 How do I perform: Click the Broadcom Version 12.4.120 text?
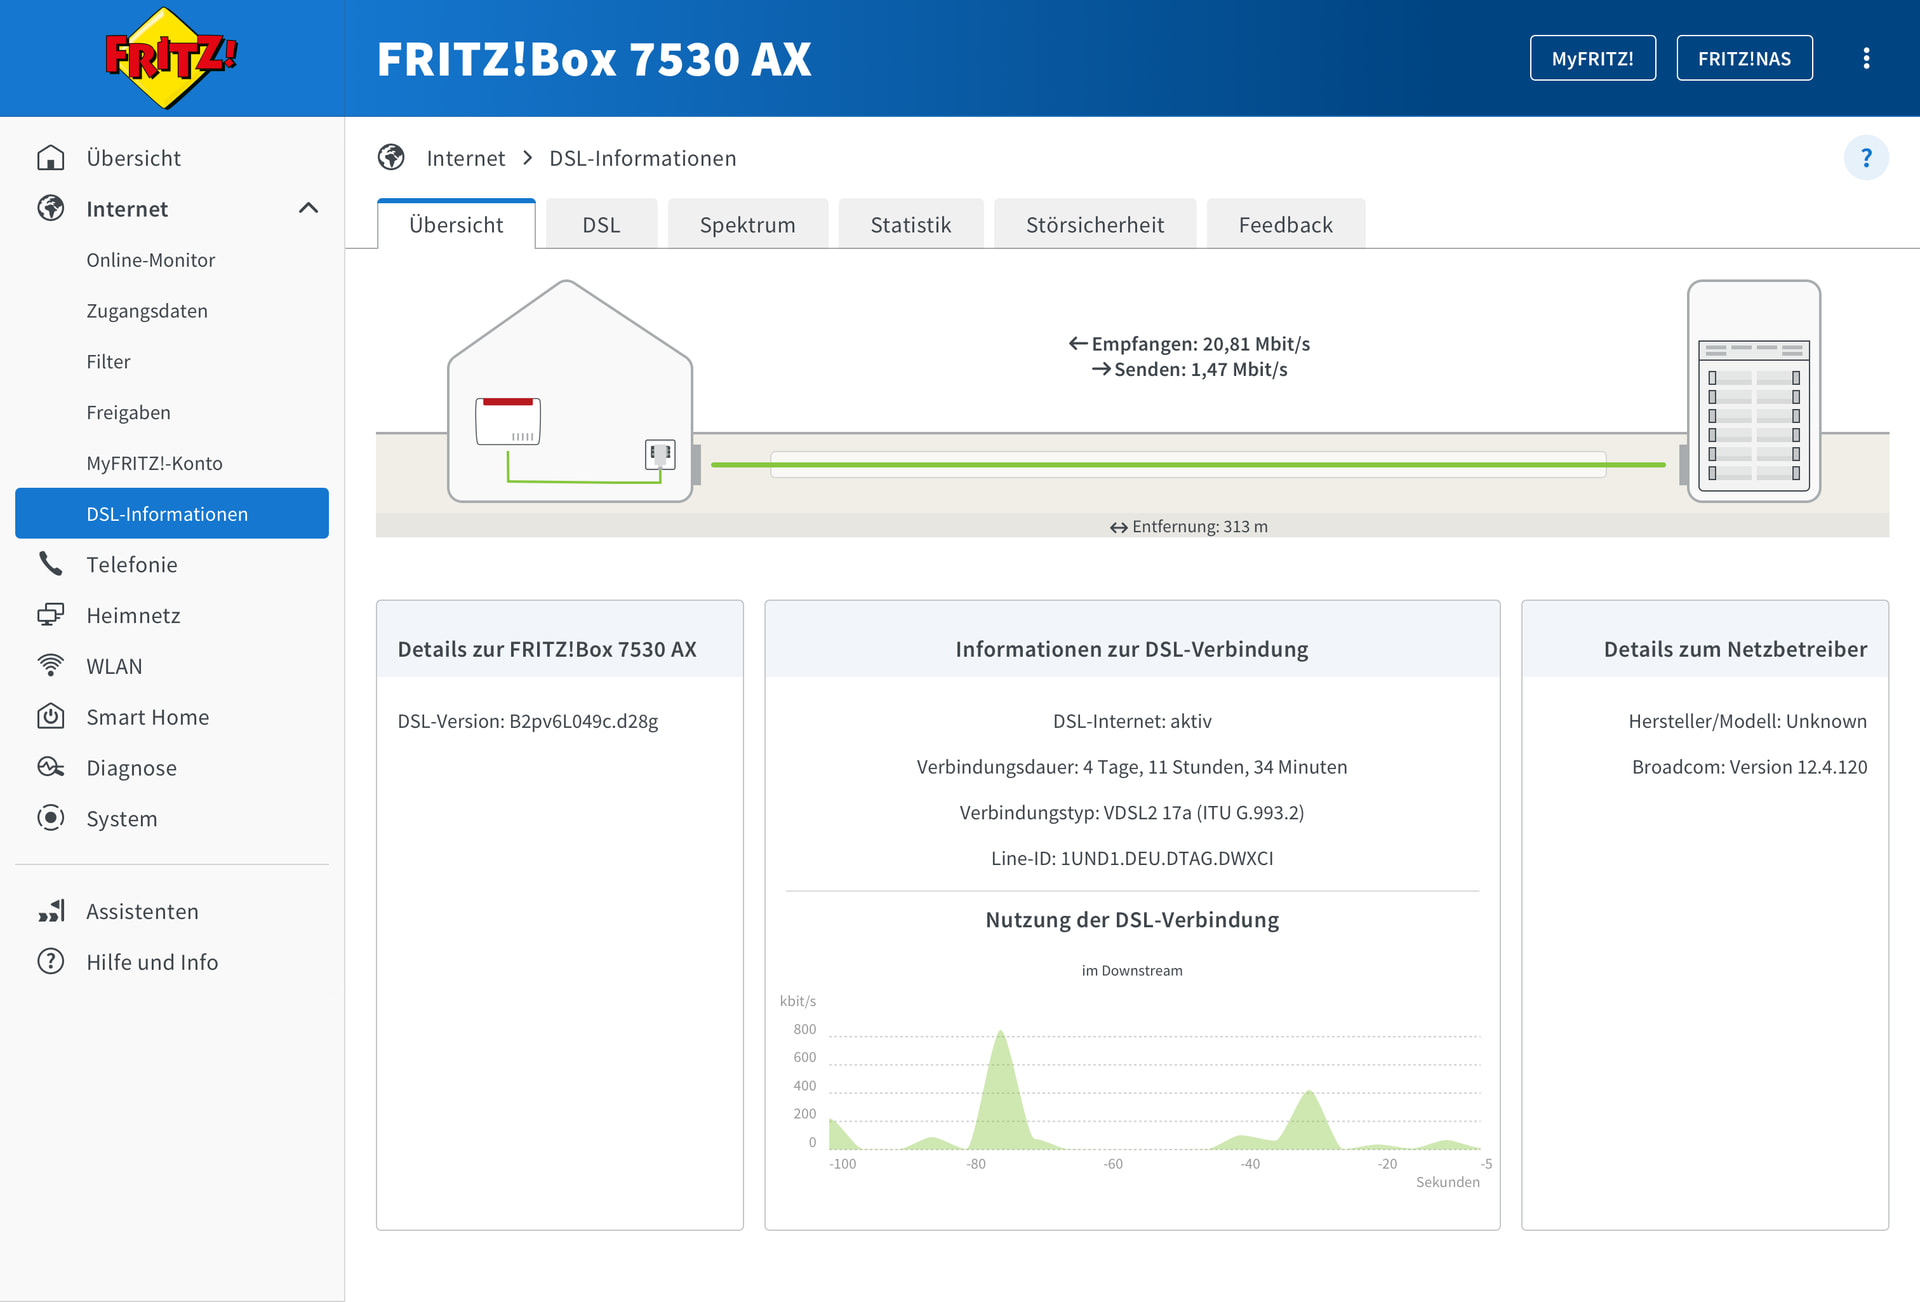click(1750, 767)
